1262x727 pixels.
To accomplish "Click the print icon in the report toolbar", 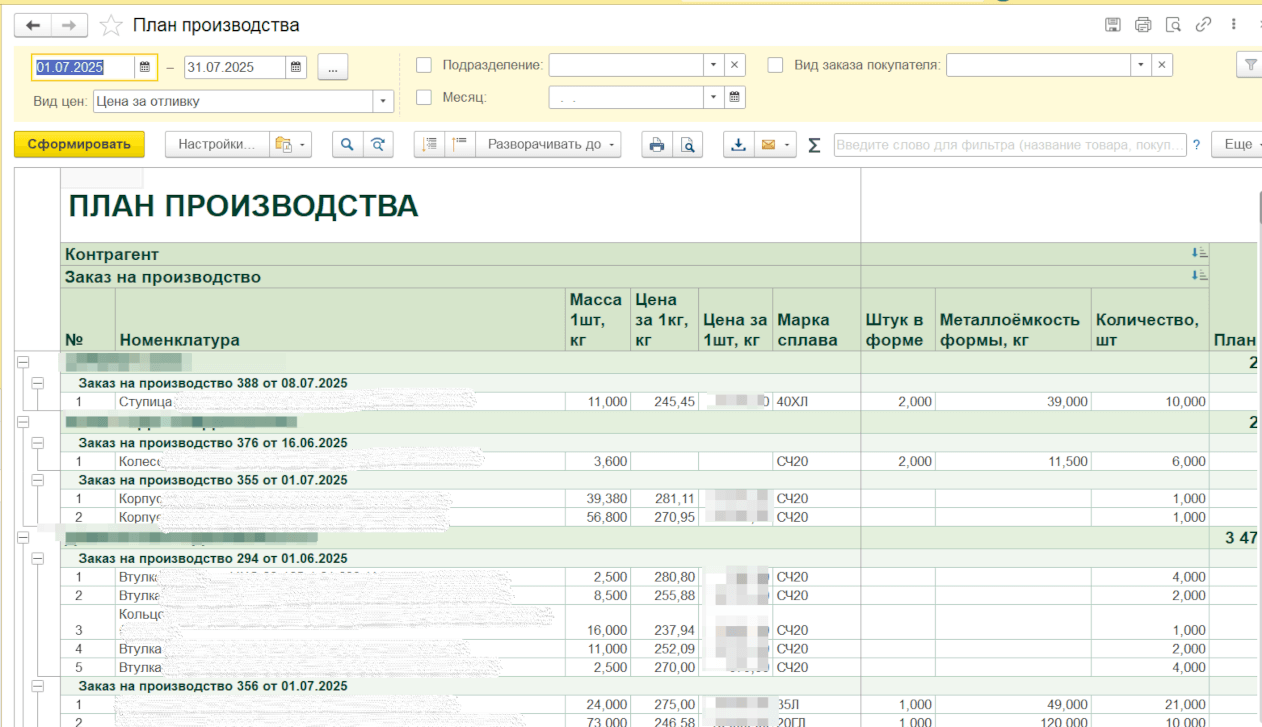I will (657, 145).
